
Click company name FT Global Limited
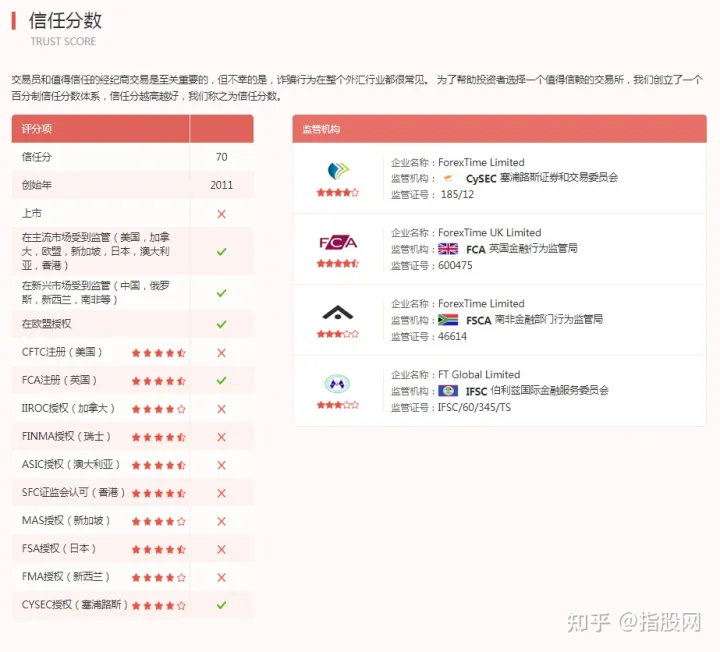pos(479,374)
